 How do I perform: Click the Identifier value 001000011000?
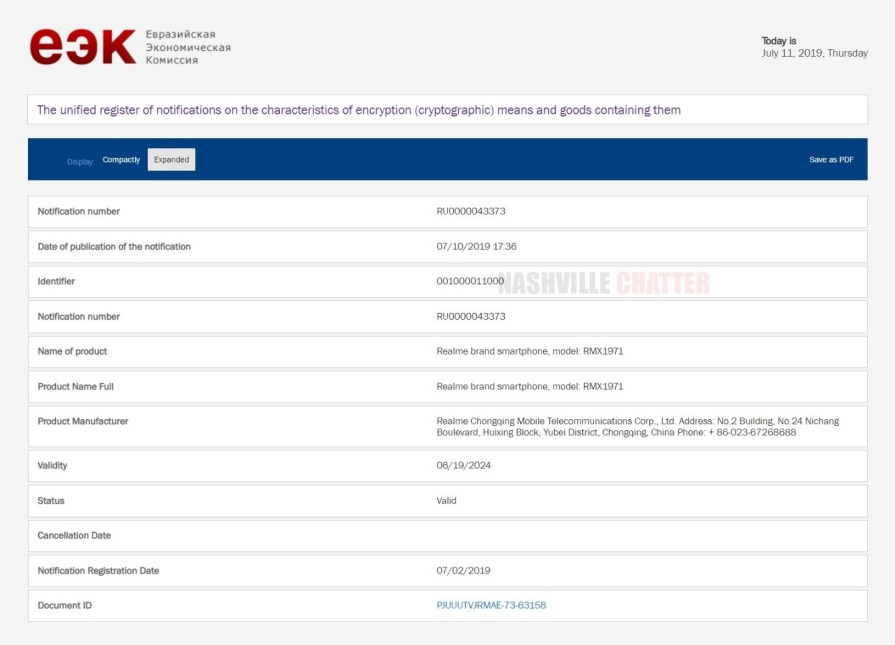[x=470, y=281]
